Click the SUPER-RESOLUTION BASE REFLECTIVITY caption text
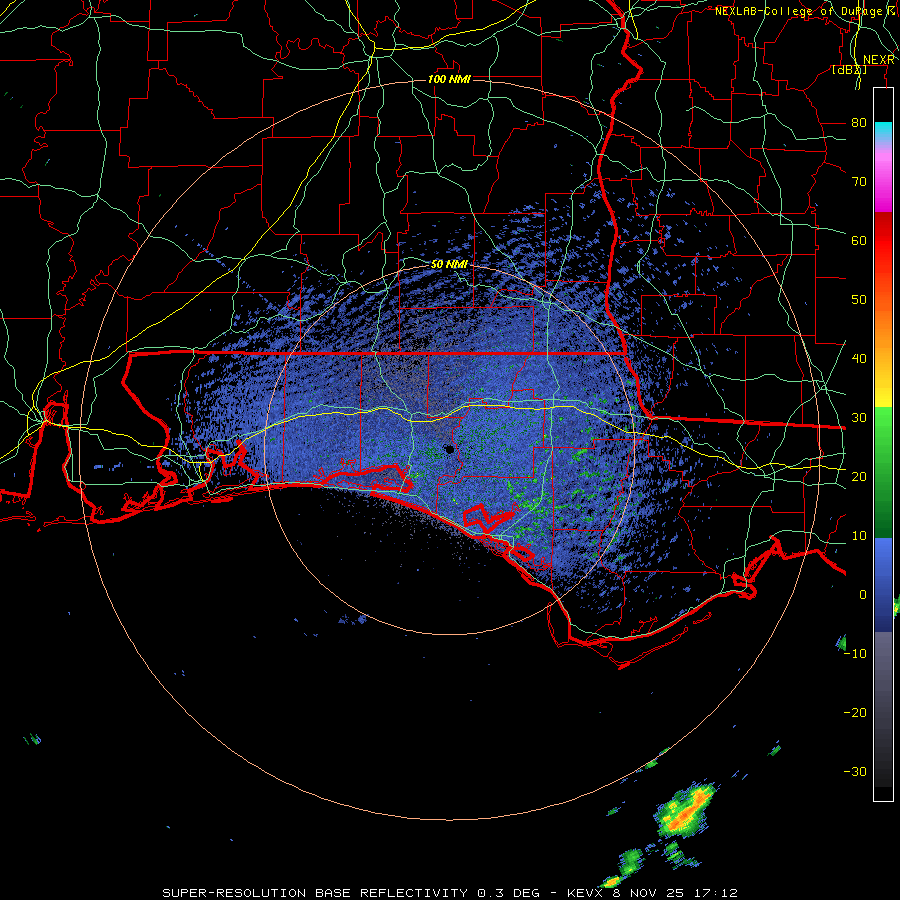The width and height of the screenshot is (900, 900). click(x=315, y=893)
